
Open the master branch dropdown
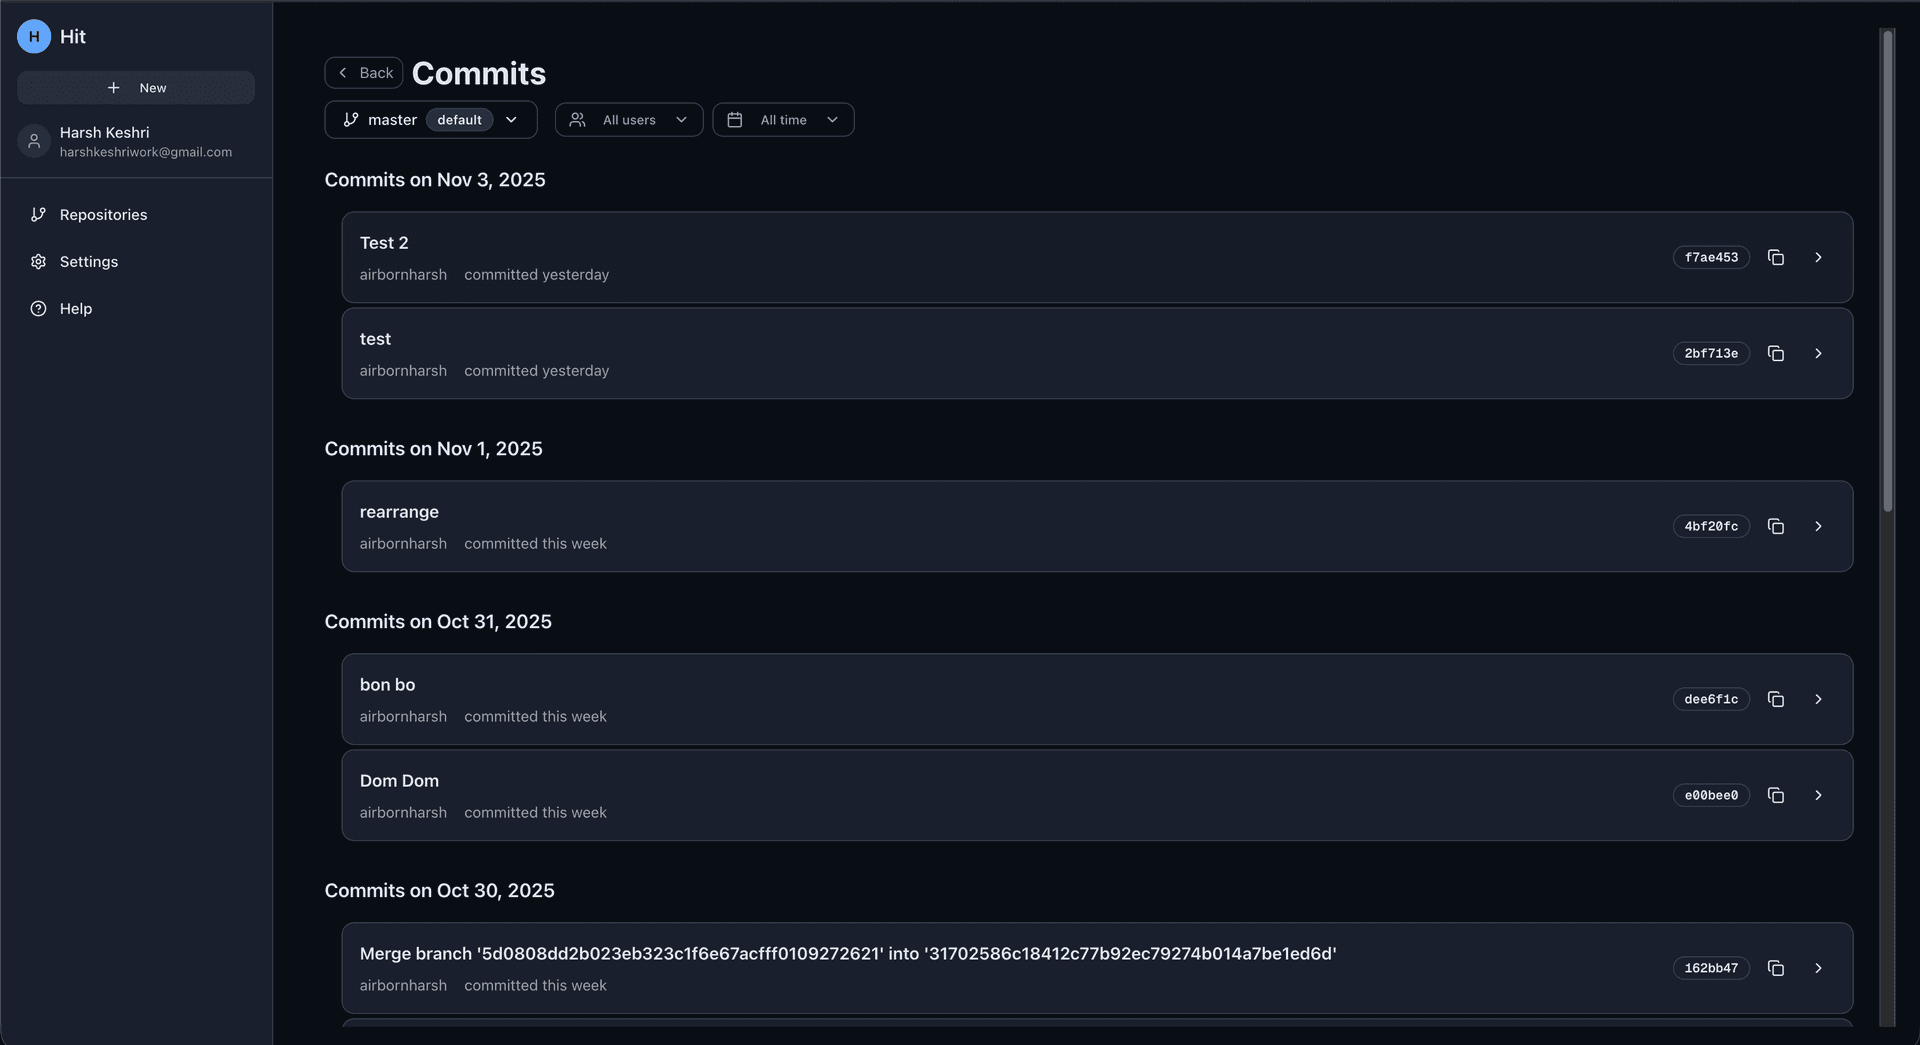(510, 119)
